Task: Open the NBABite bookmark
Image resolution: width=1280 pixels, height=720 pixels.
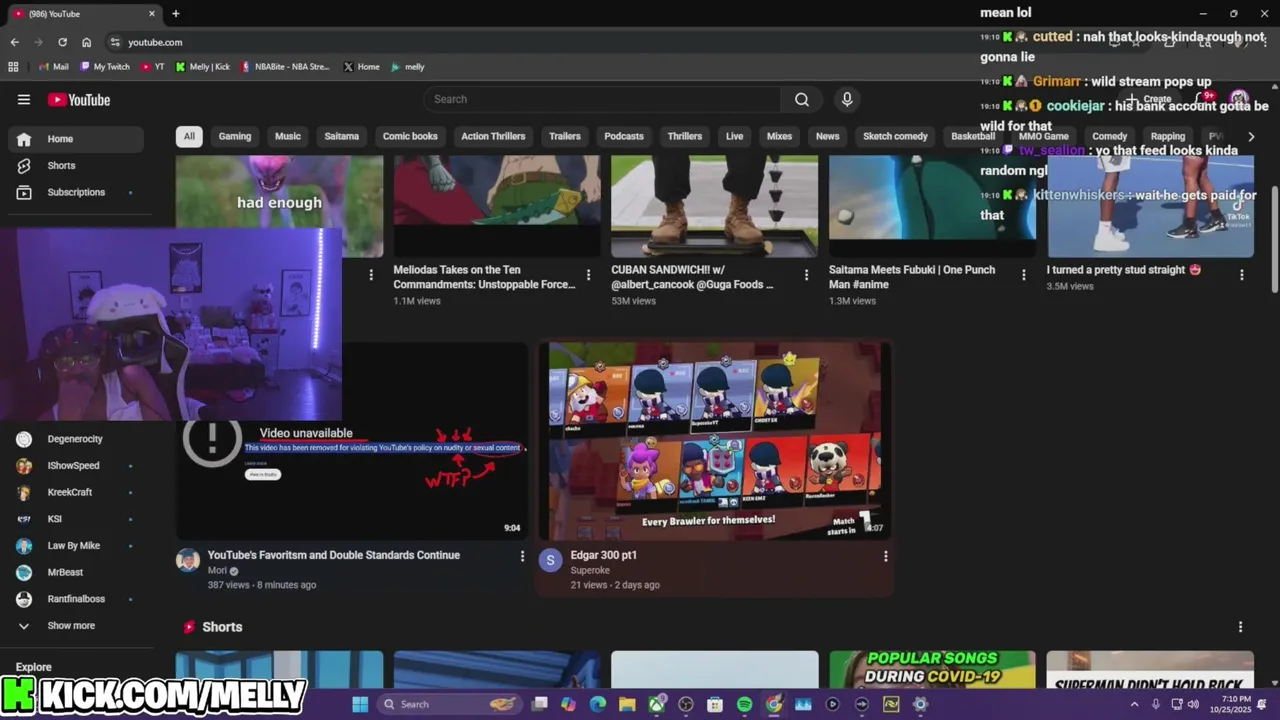Action: (285, 67)
